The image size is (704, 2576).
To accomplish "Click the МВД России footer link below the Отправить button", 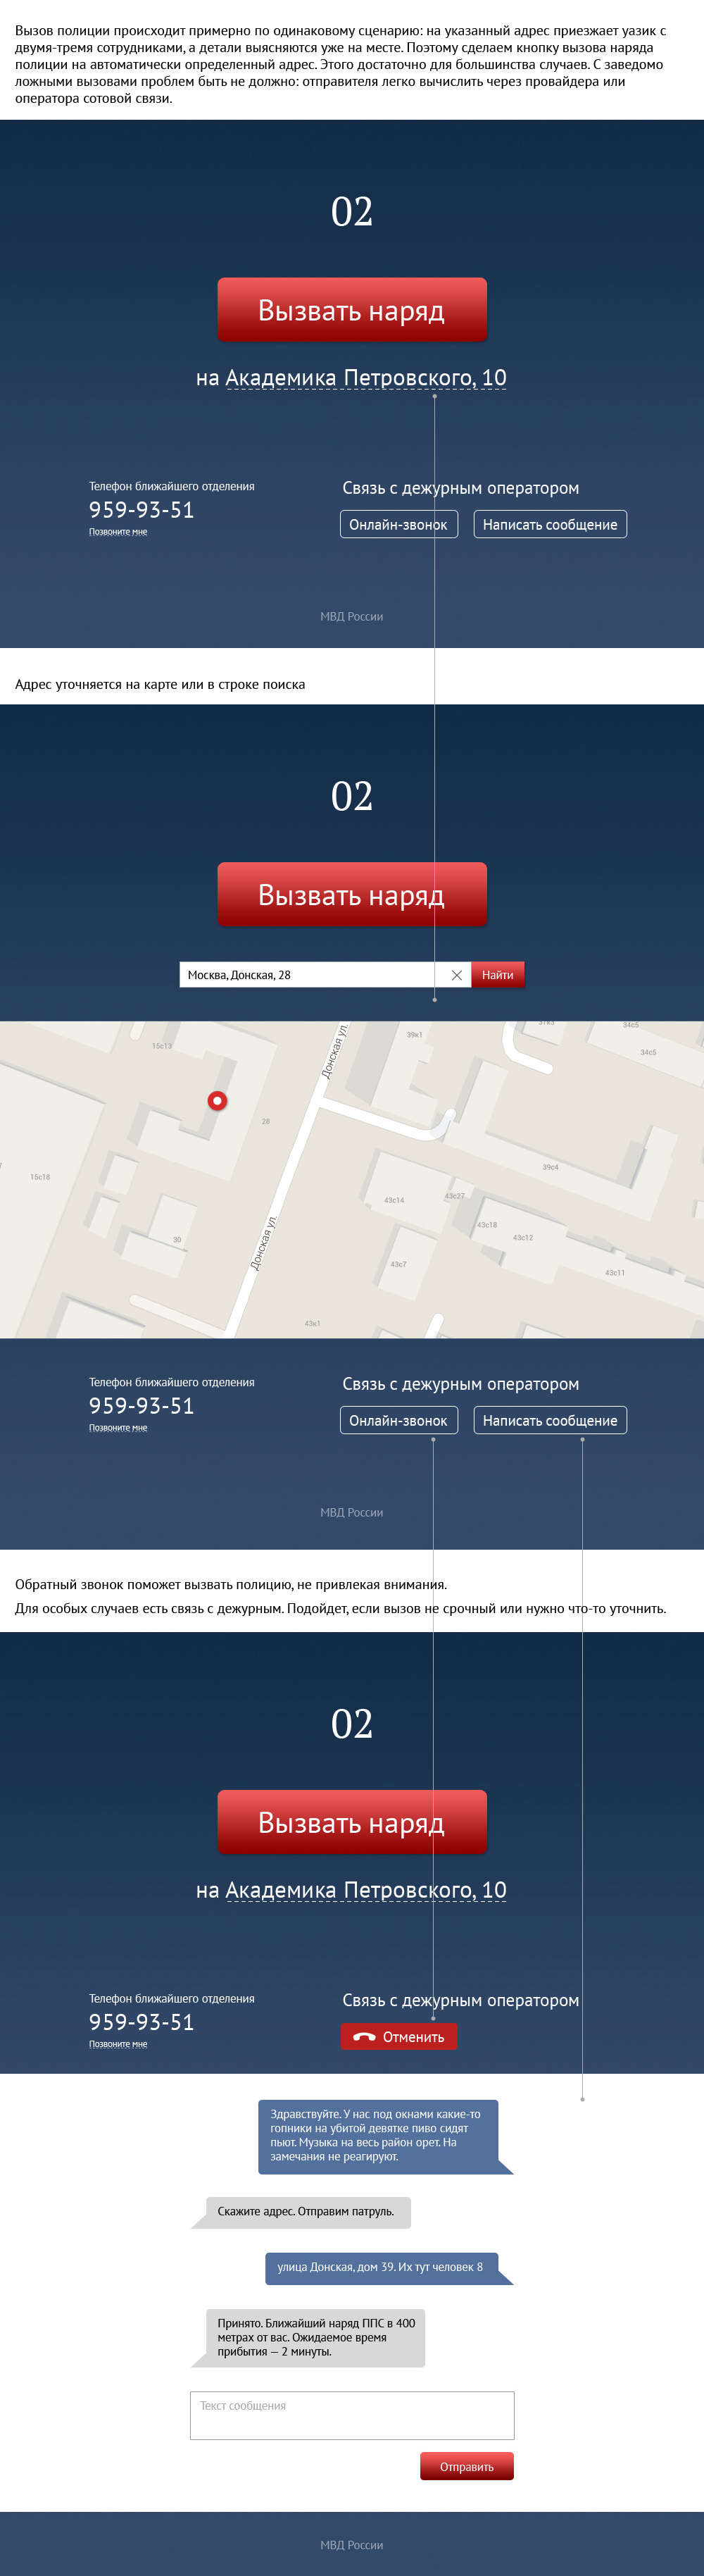I will [x=352, y=2544].
